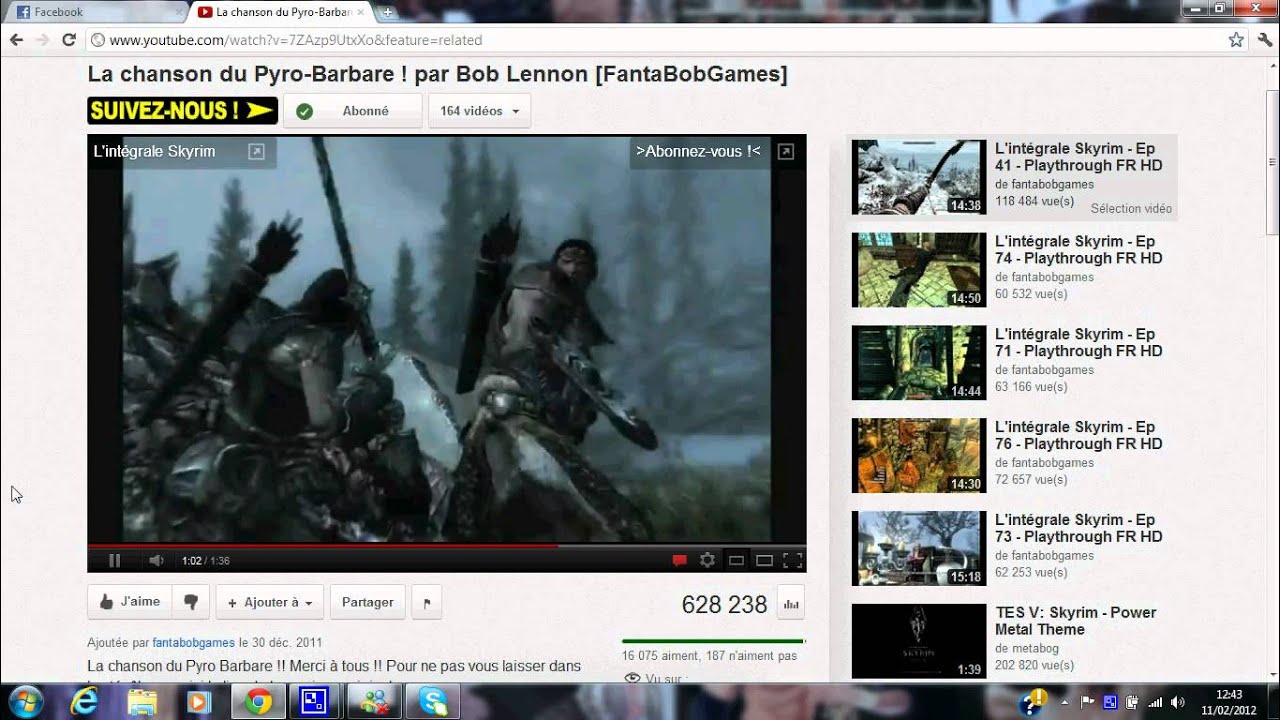Image resolution: width=1280 pixels, height=720 pixels.
Task: Show video statistics chart icon
Action: [x=791, y=604]
